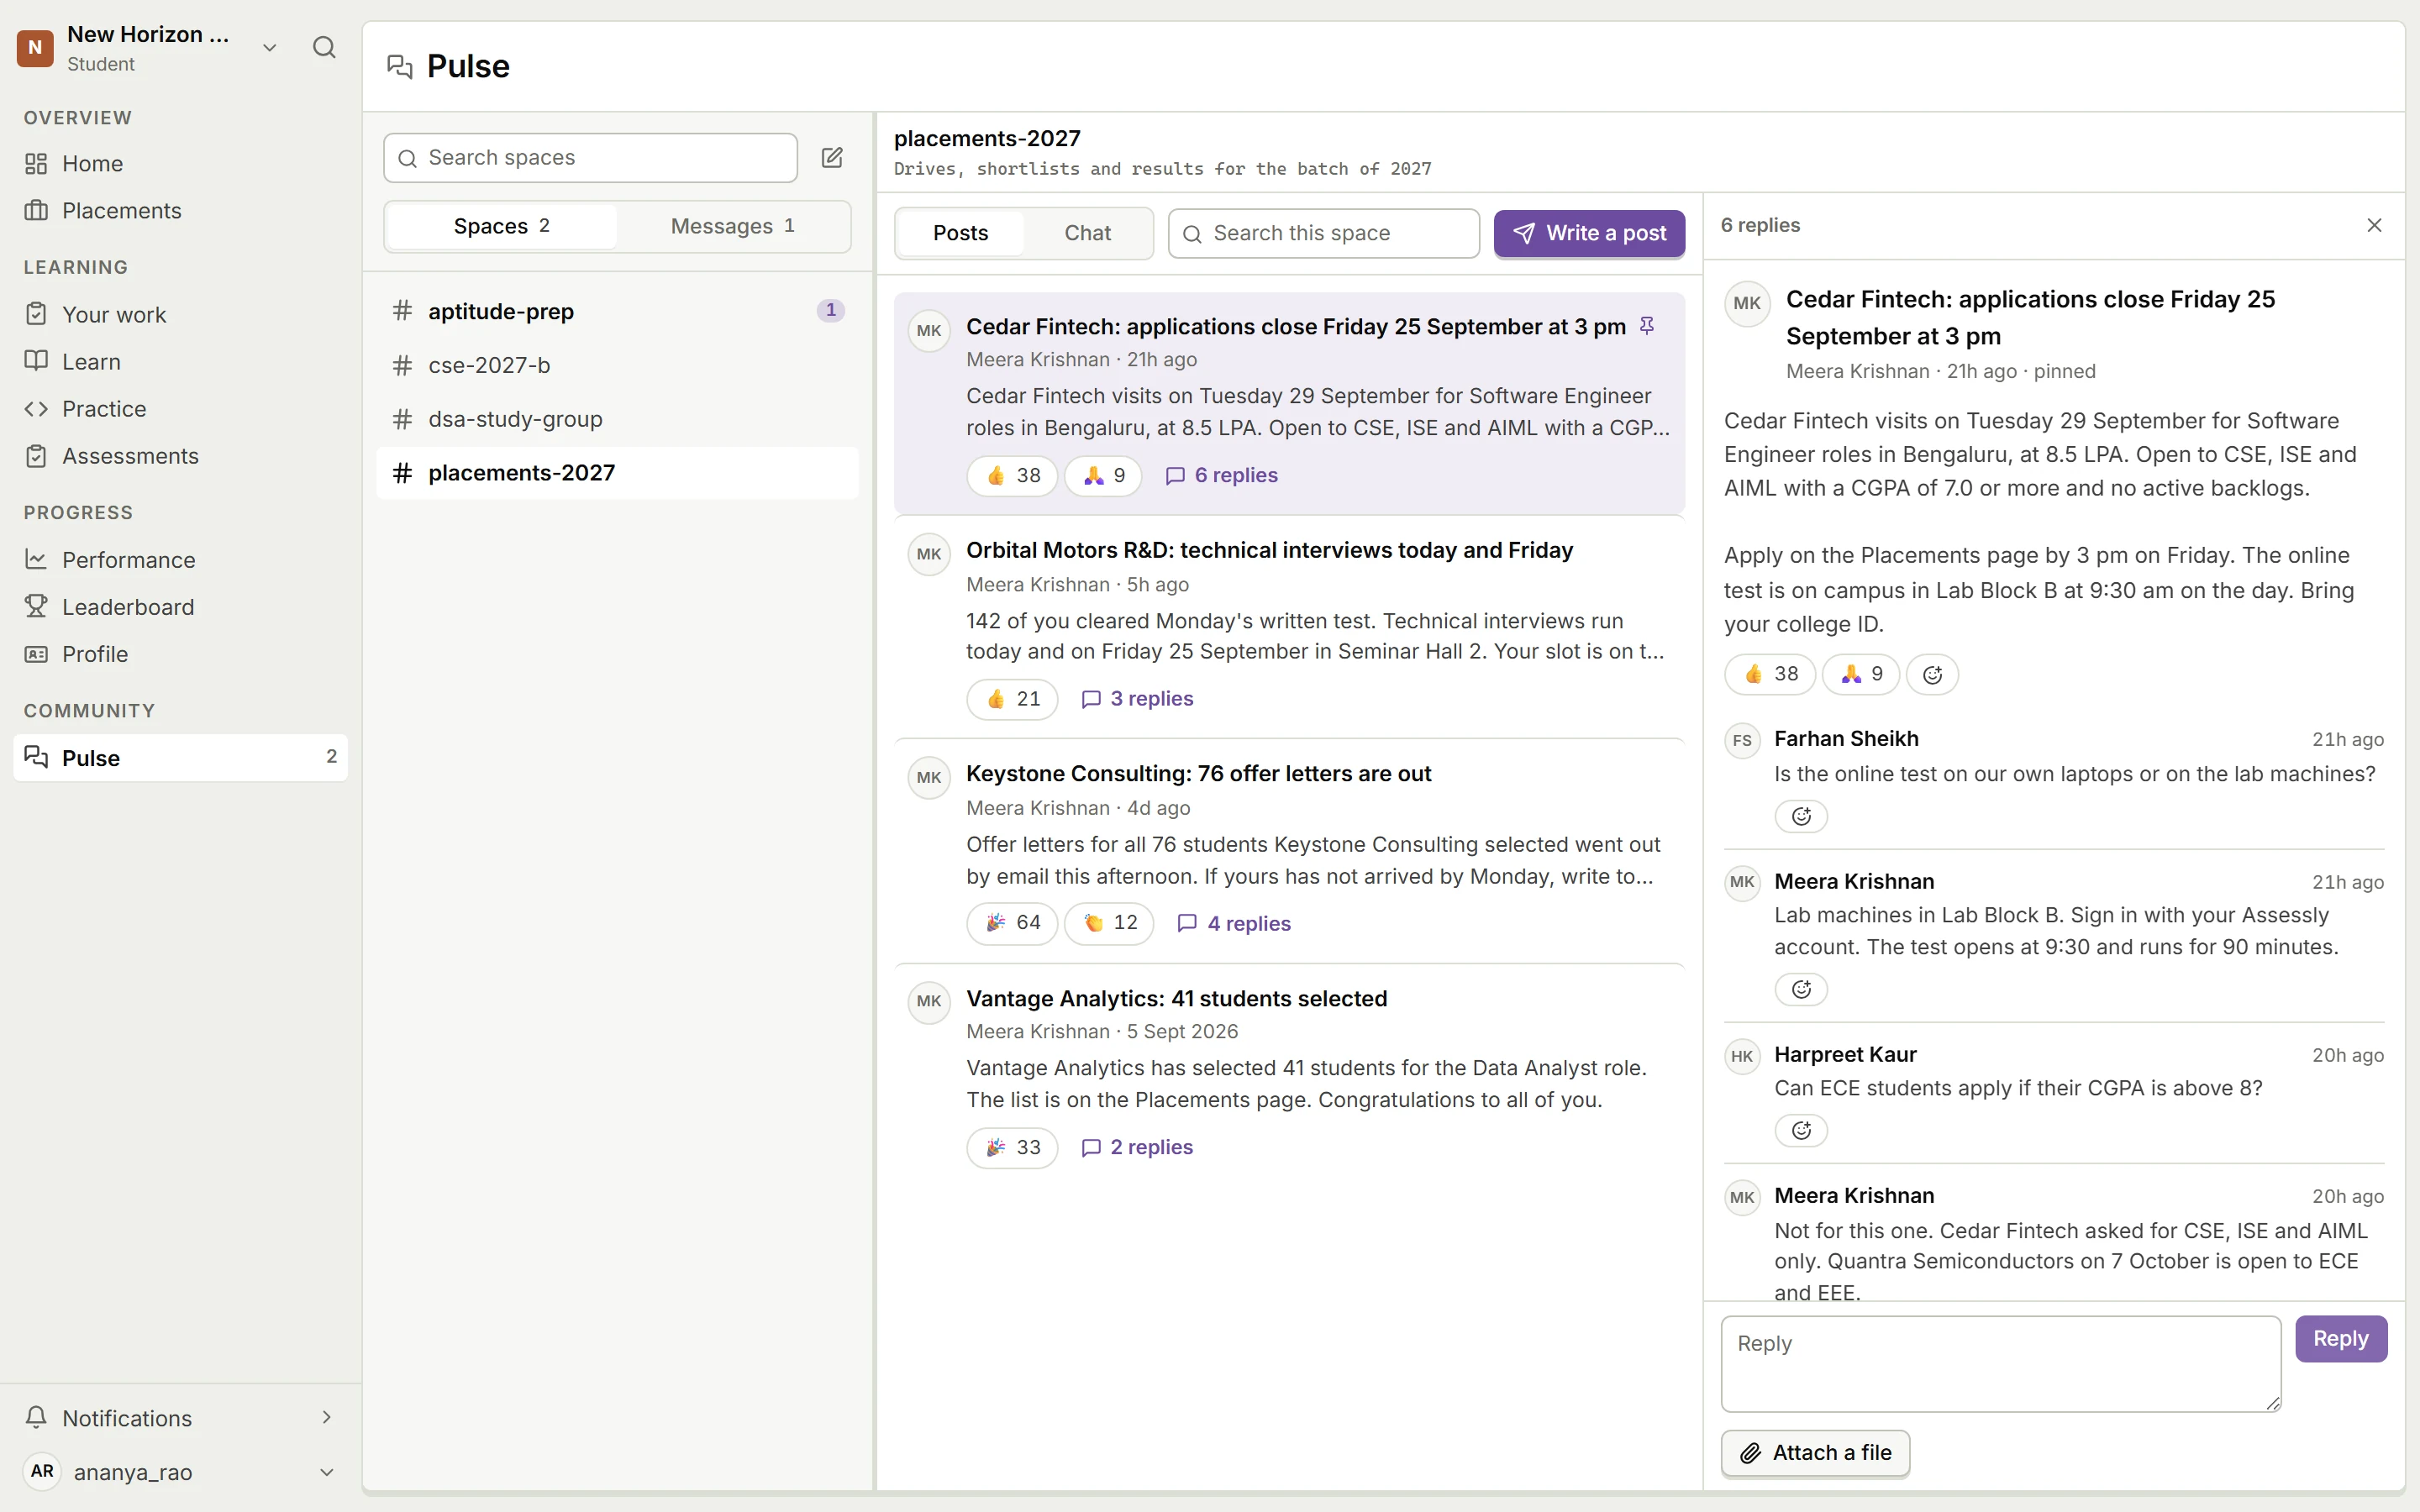Open Home from the sidebar

(x=180, y=163)
